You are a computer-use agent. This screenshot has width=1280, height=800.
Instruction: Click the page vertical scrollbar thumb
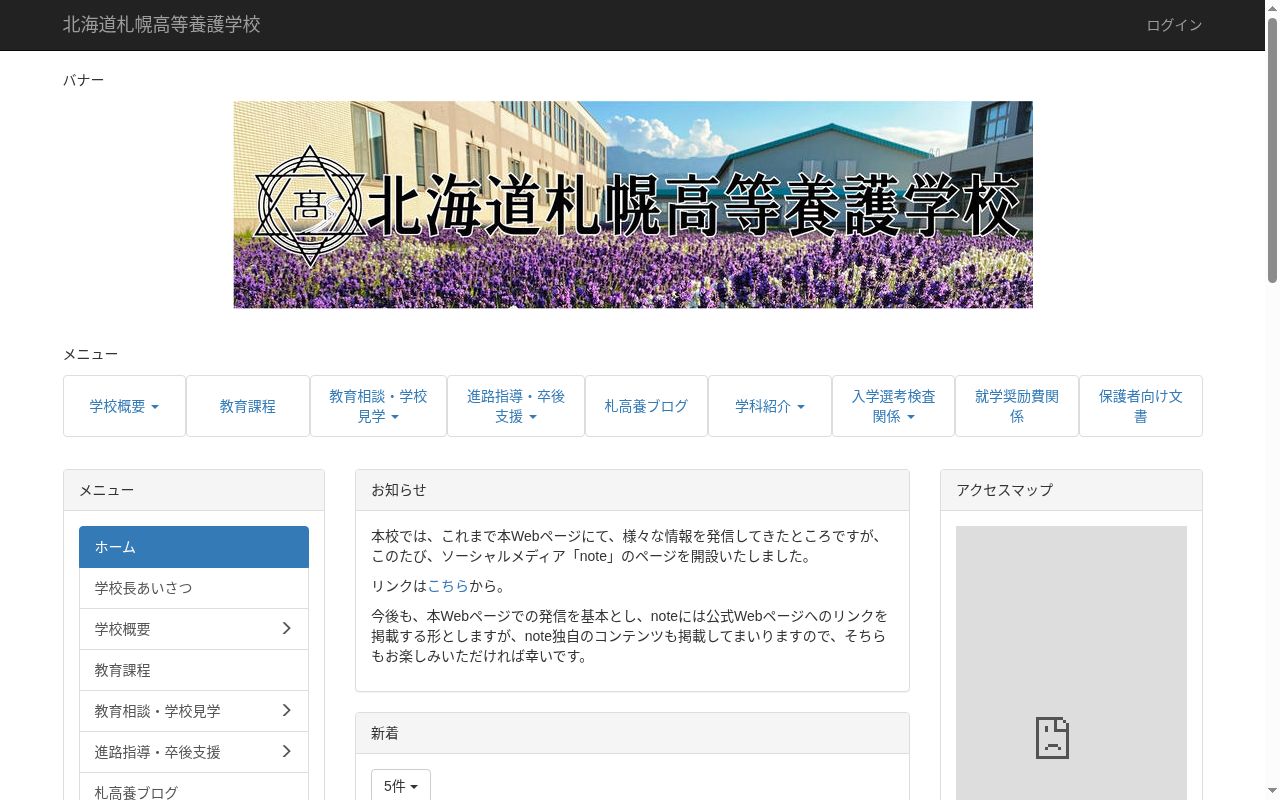tap(1272, 150)
